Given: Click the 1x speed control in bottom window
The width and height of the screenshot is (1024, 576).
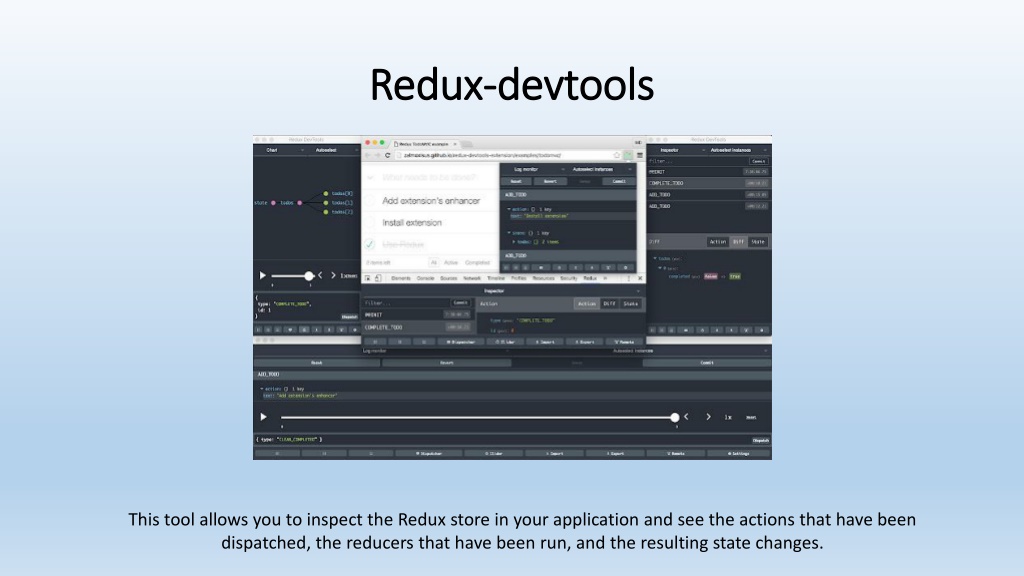Looking at the screenshot, I should pyautogui.click(x=728, y=417).
